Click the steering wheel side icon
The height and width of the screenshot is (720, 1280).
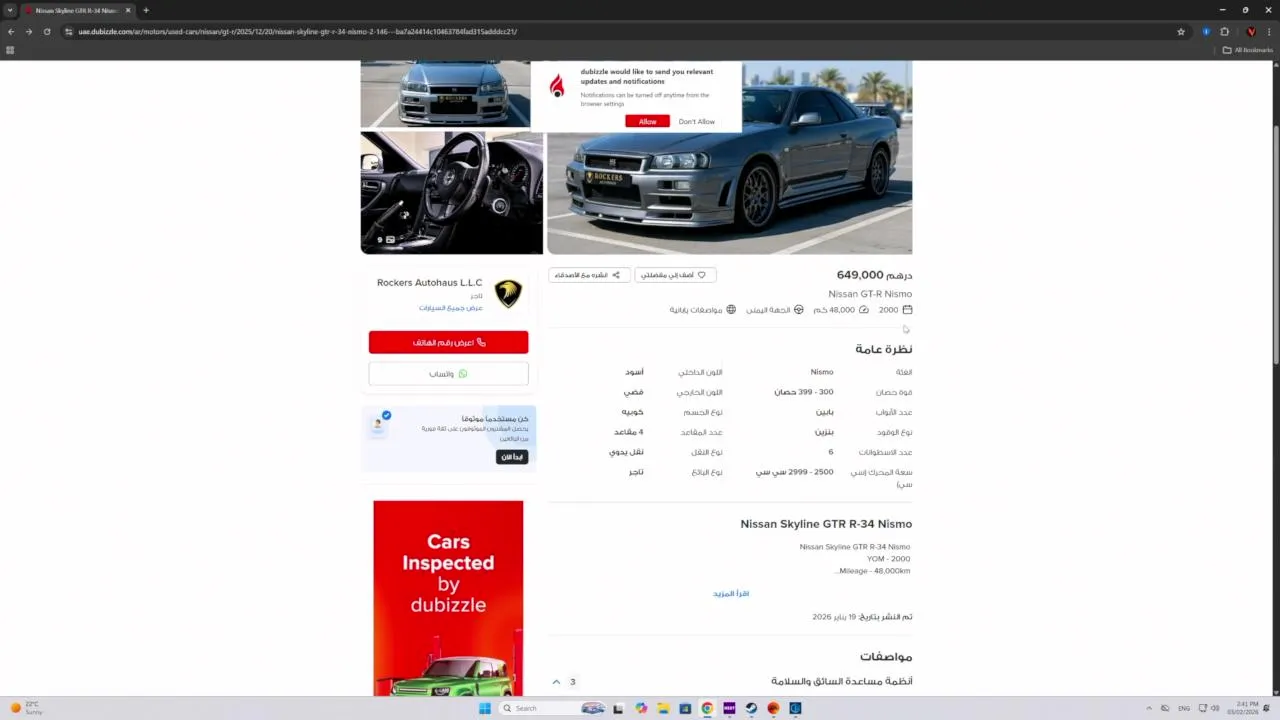[x=799, y=310]
